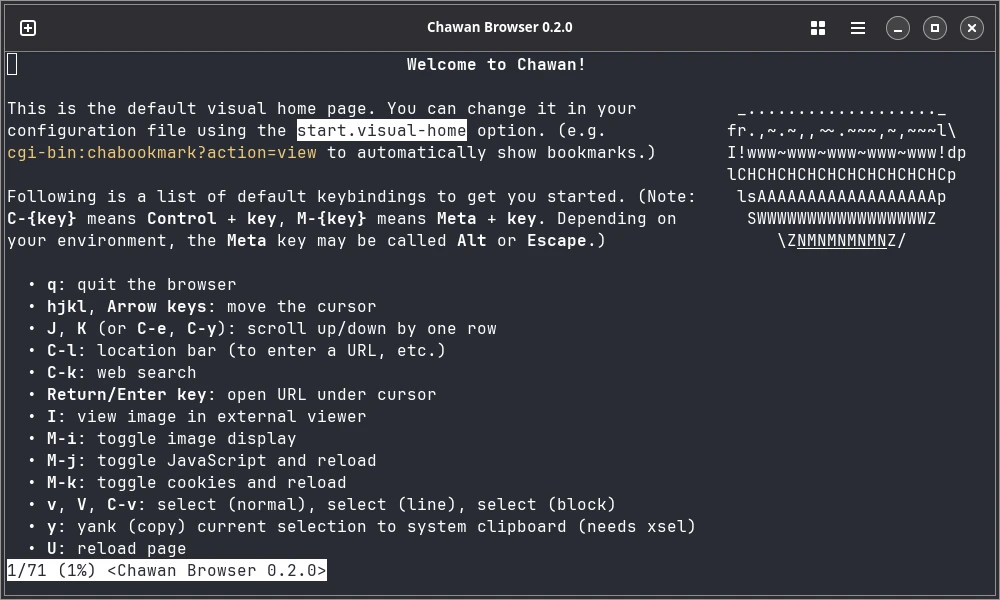Click the 'M-i: toggle image display' line
This screenshot has height=600, width=1000.
pos(172,439)
